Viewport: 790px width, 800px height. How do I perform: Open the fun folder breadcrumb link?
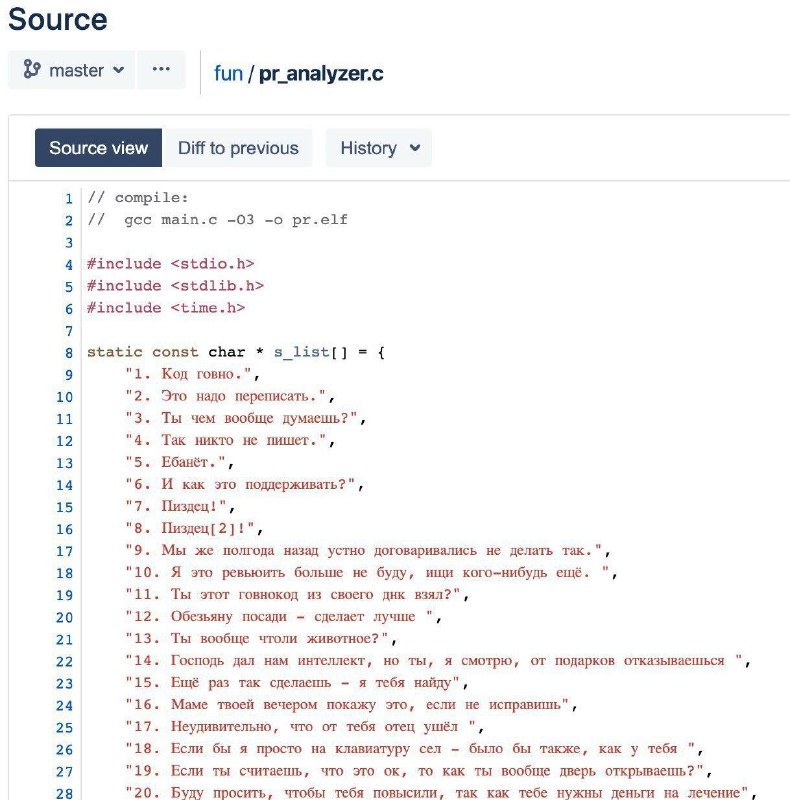[228, 73]
